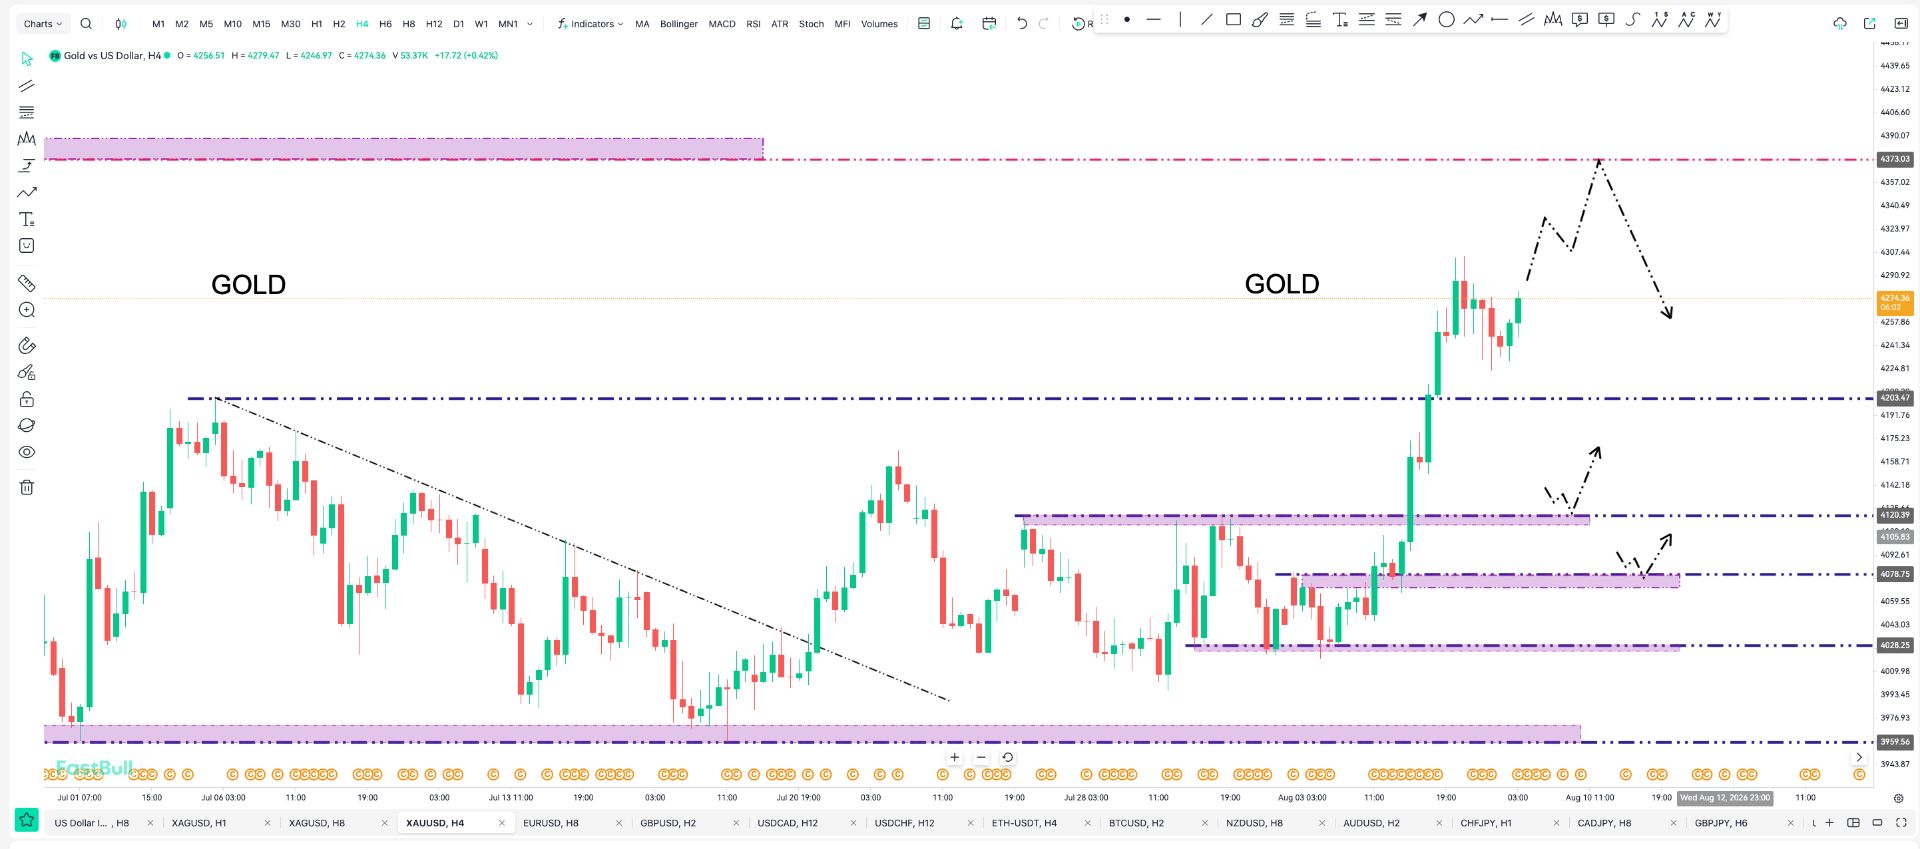The width and height of the screenshot is (1920, 849).
Task: Open the GBPUSD, H2 tab
Action: (x=668, y=823)
